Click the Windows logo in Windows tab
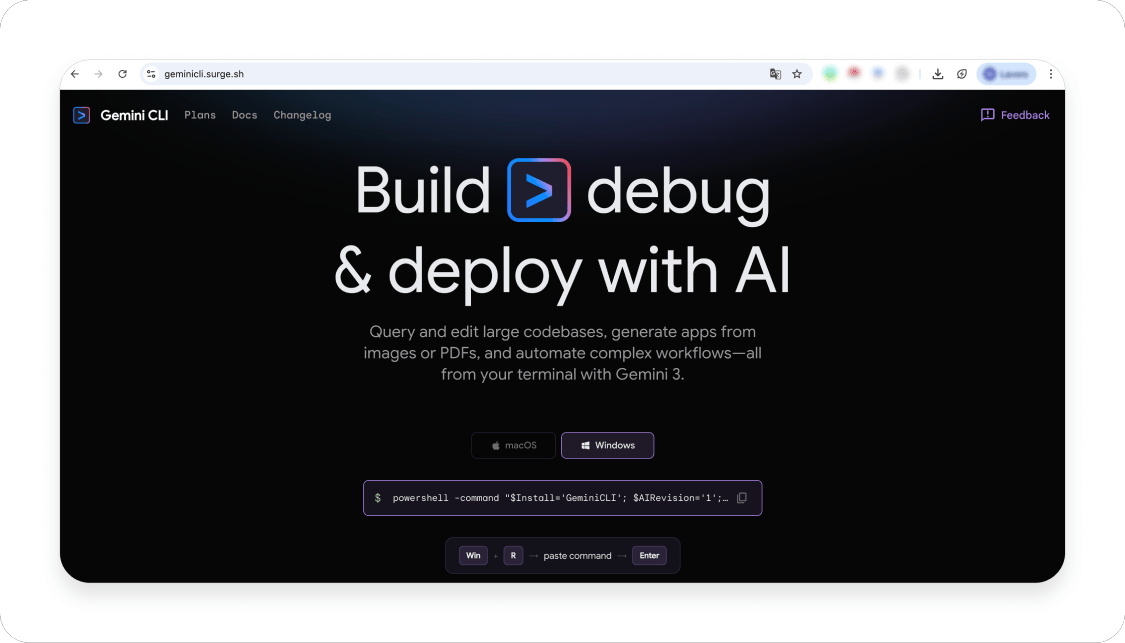Viewport: 1125px width, 643px height. click(x=585, y=446)
